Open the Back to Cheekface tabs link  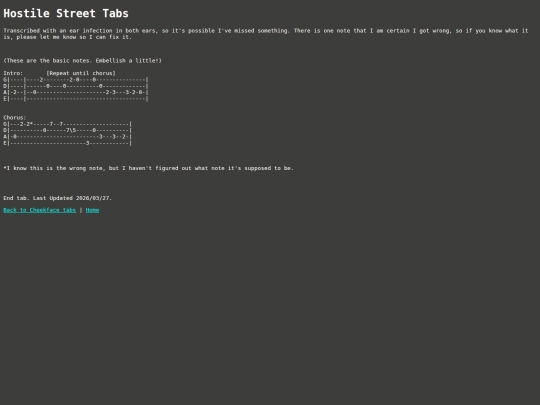(40, 210)
